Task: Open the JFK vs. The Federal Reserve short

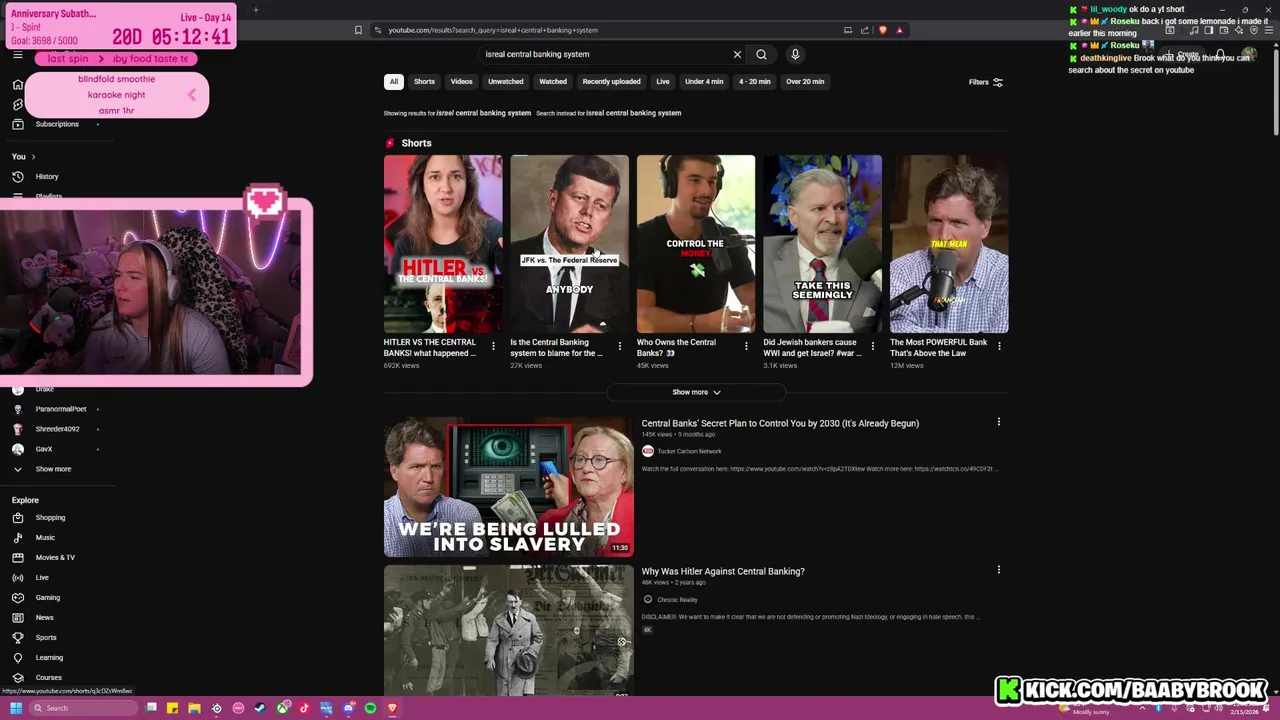Action: coord(569,244)
